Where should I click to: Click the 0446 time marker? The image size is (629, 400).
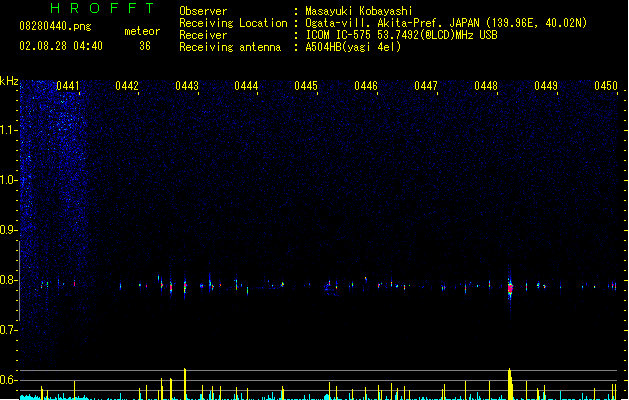(x=366, y=86)
